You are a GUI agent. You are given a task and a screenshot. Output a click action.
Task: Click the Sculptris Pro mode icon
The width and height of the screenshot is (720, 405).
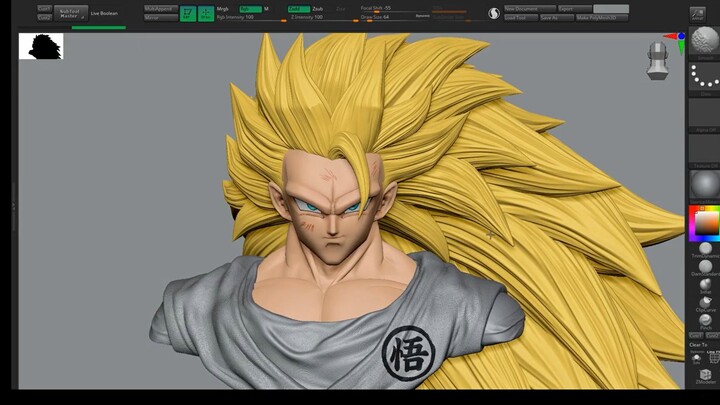494,13
